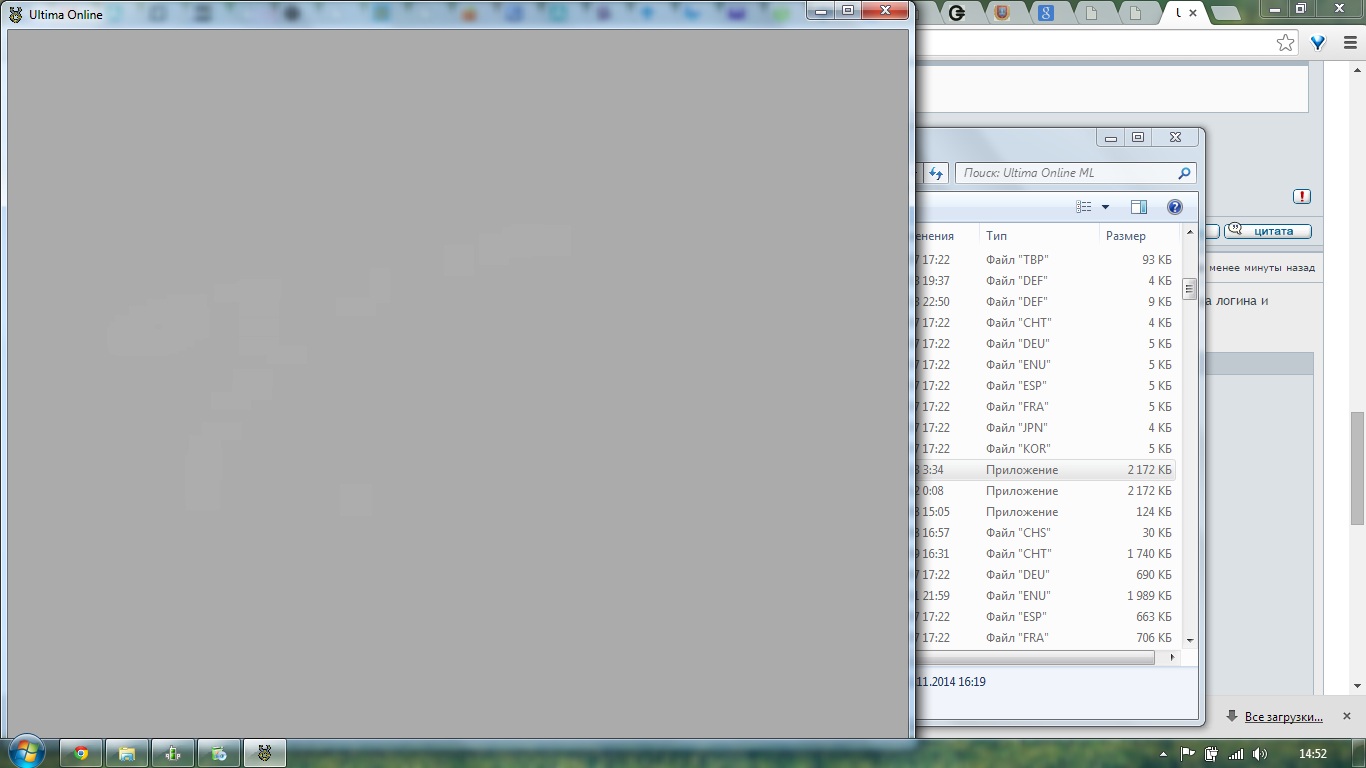1366x768 pixels.
Task: Click the magnifier icon in the Explorer search box
Action: [1184, 173]
